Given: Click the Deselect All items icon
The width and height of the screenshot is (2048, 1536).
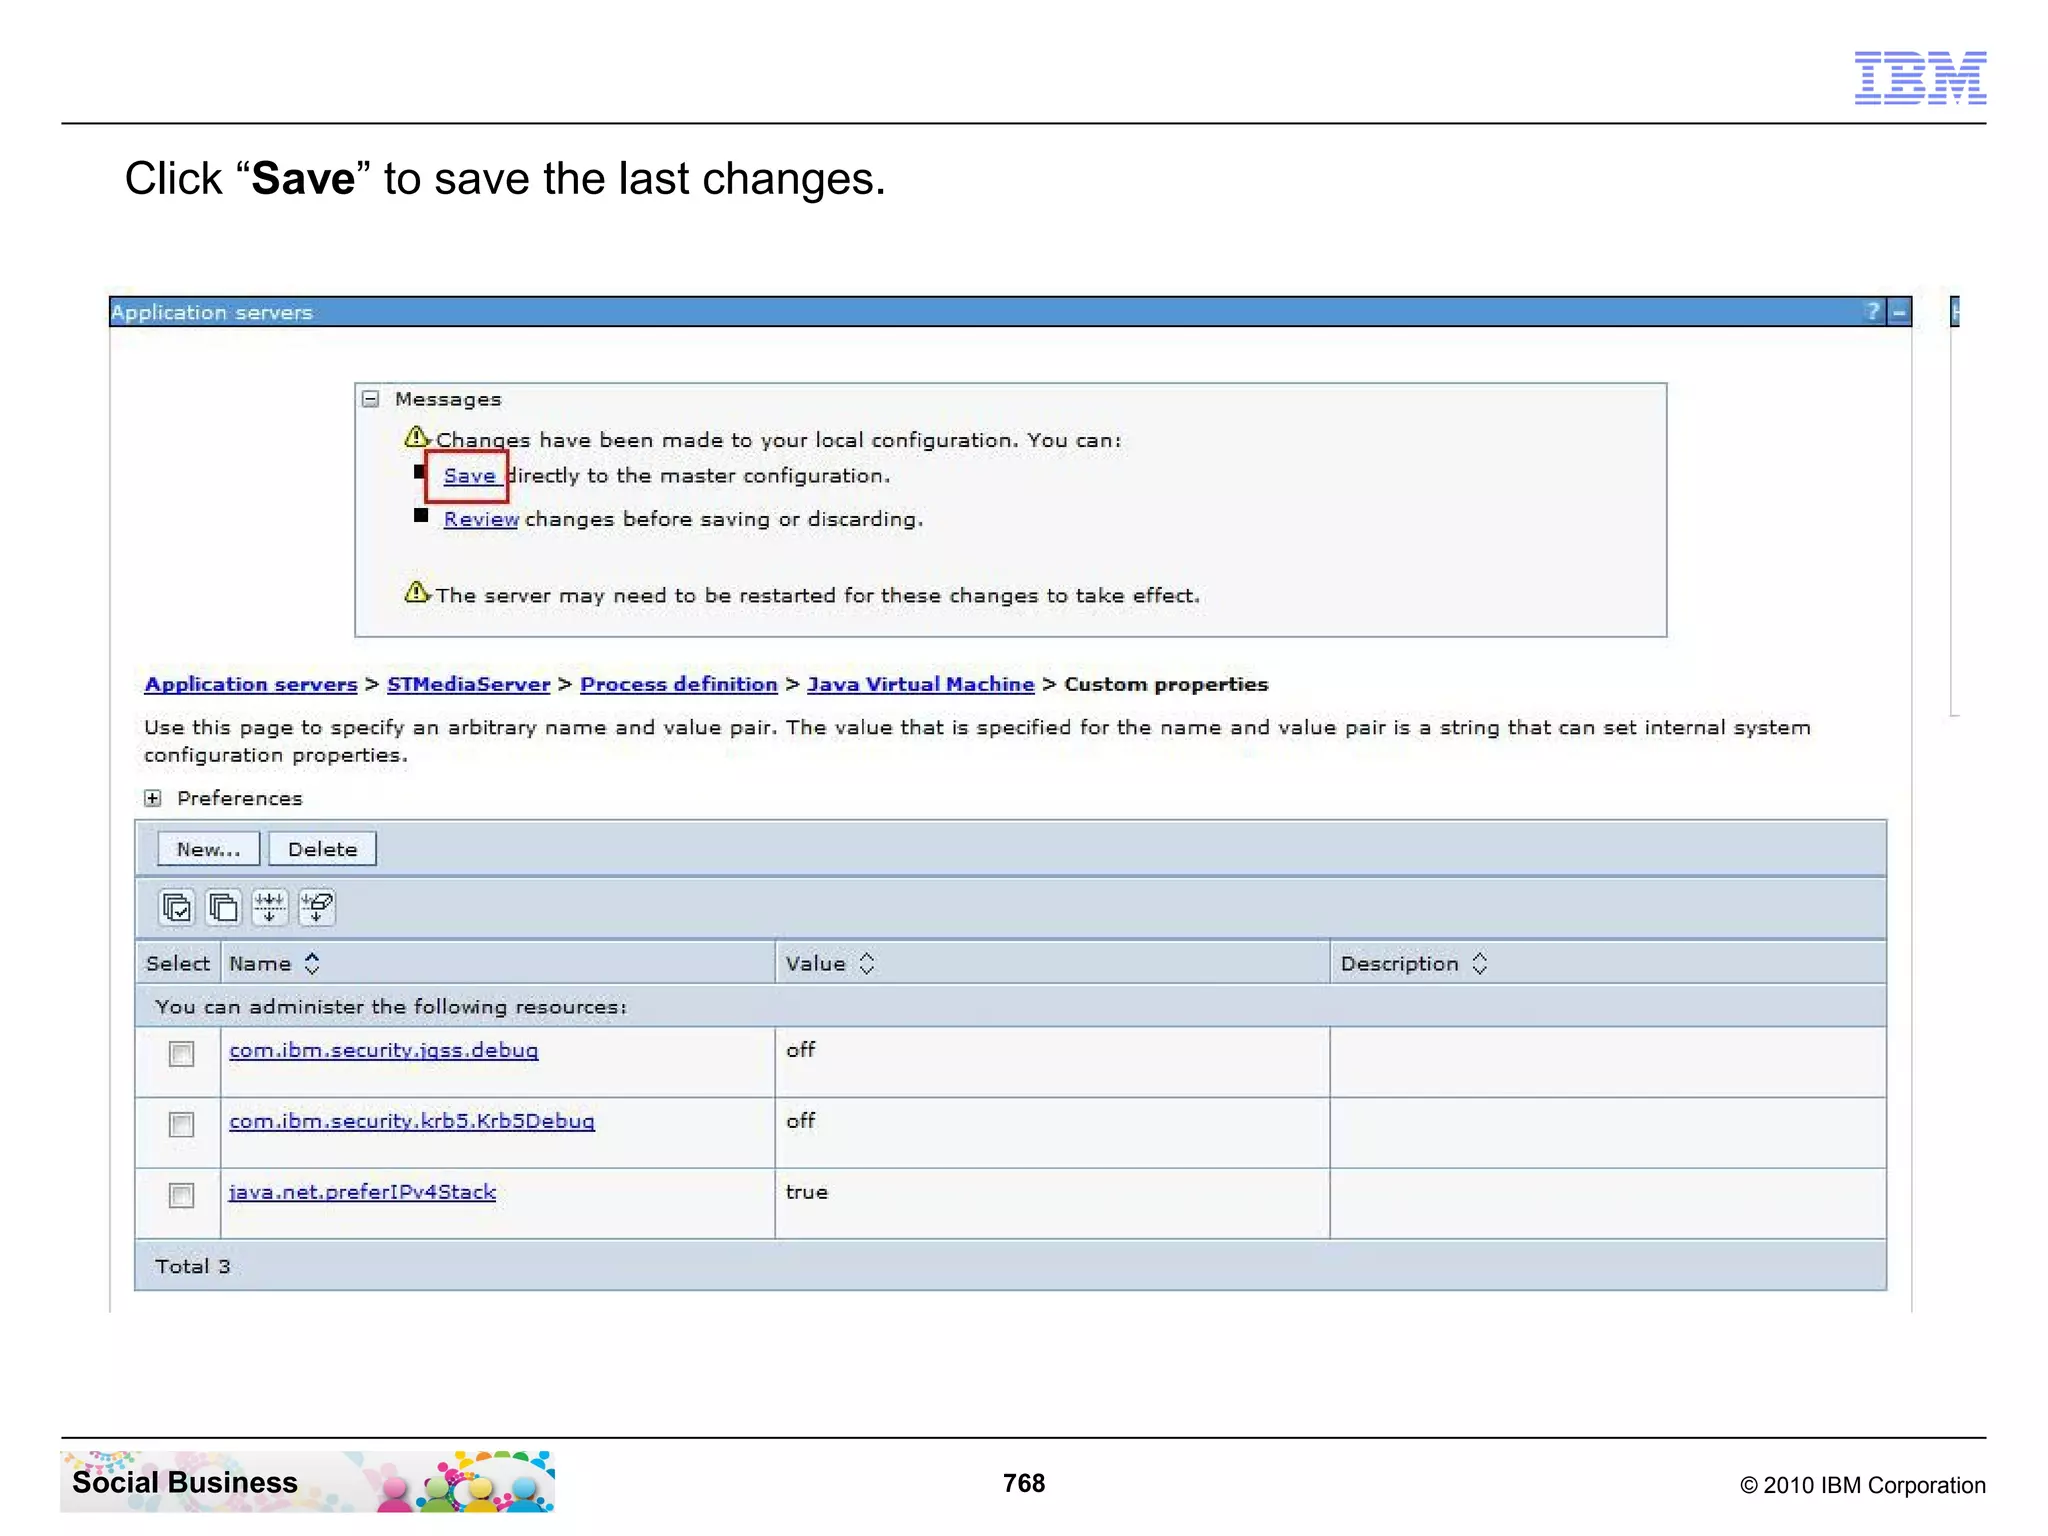Looking at the screenshot, I should click(223, 907).
